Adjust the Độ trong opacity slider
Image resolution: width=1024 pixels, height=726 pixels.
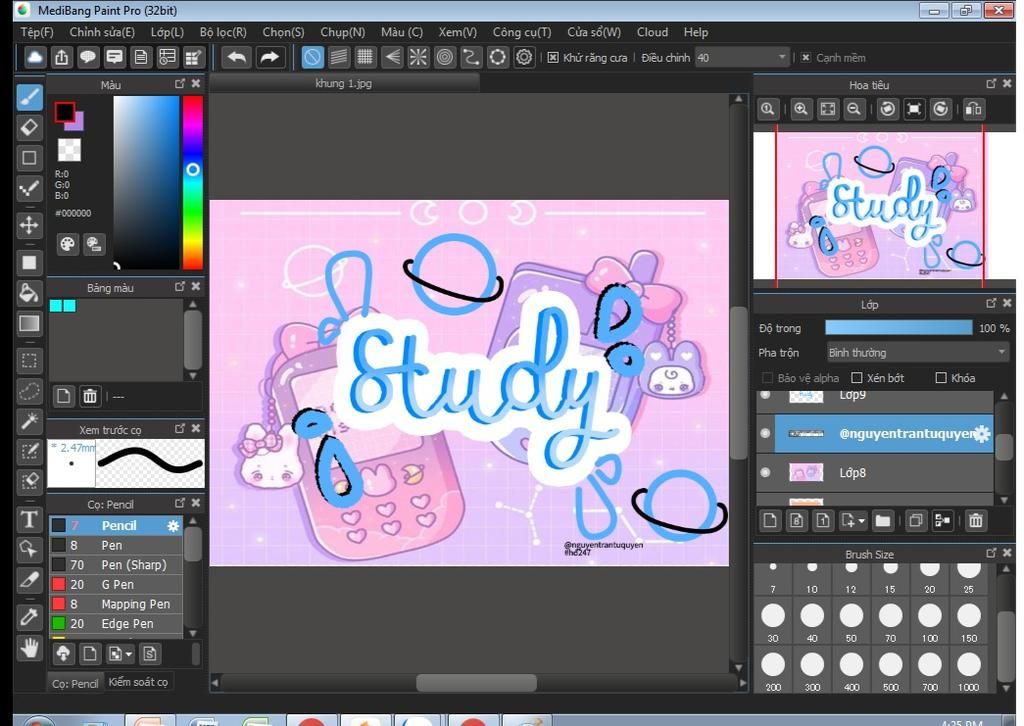tap(899, 328)
